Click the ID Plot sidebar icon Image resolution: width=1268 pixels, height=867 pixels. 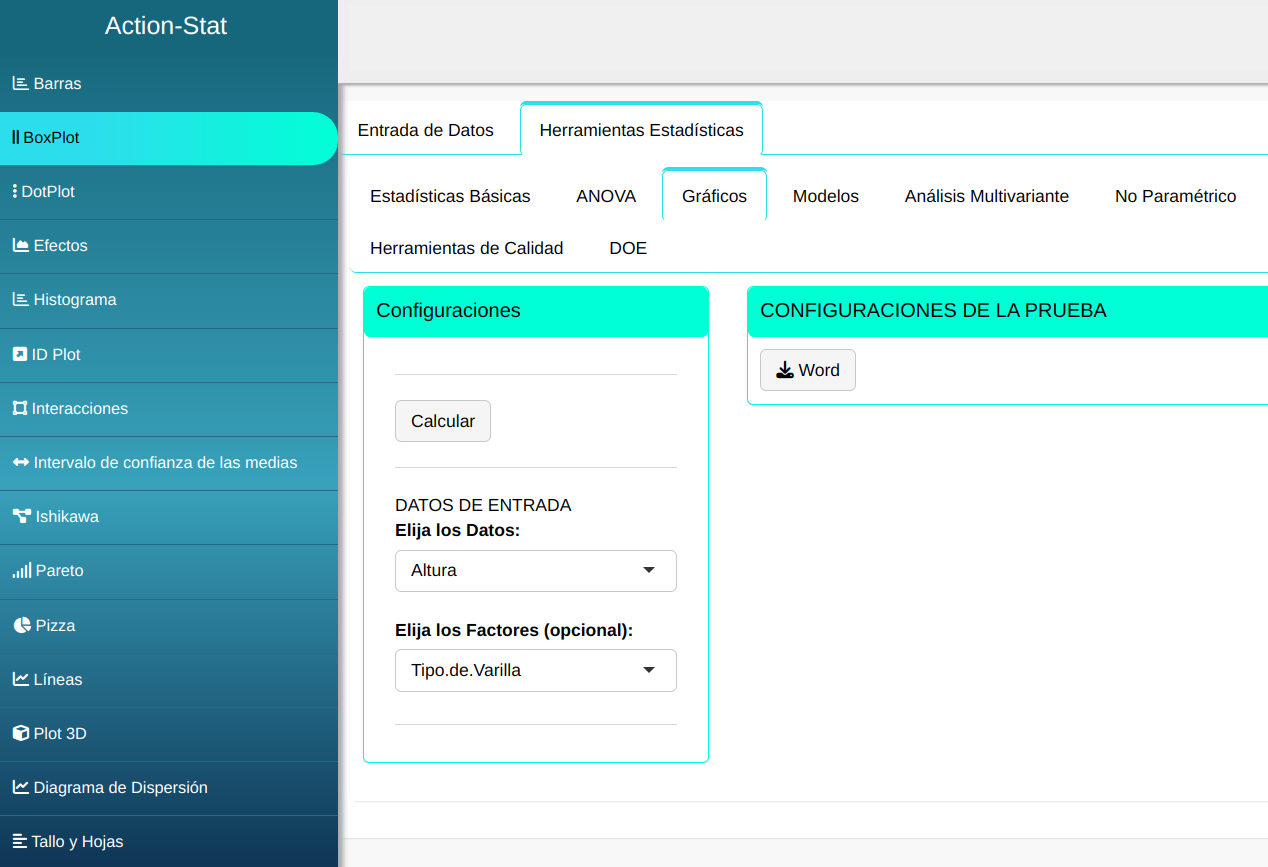[x=19, y=355]
